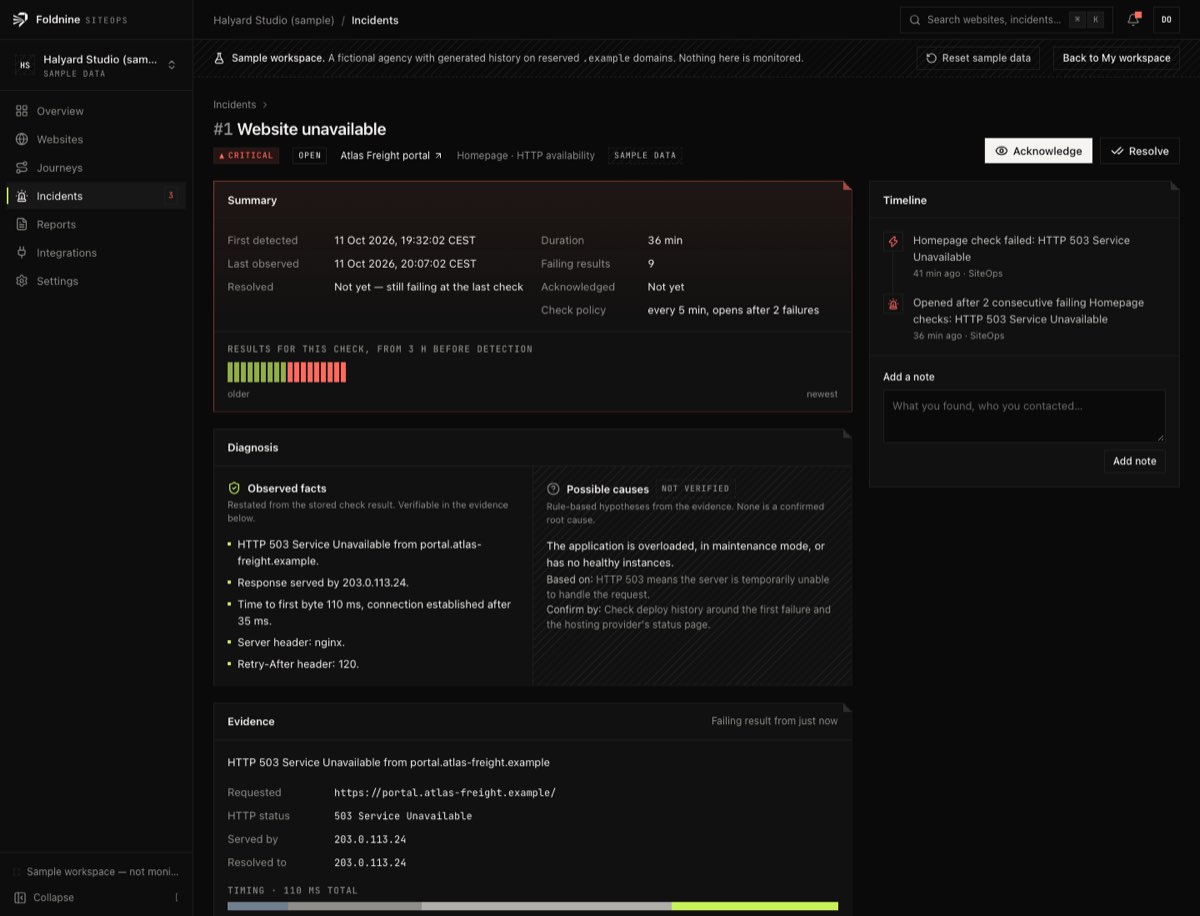Open Reports page

click(x=96, y=224)
